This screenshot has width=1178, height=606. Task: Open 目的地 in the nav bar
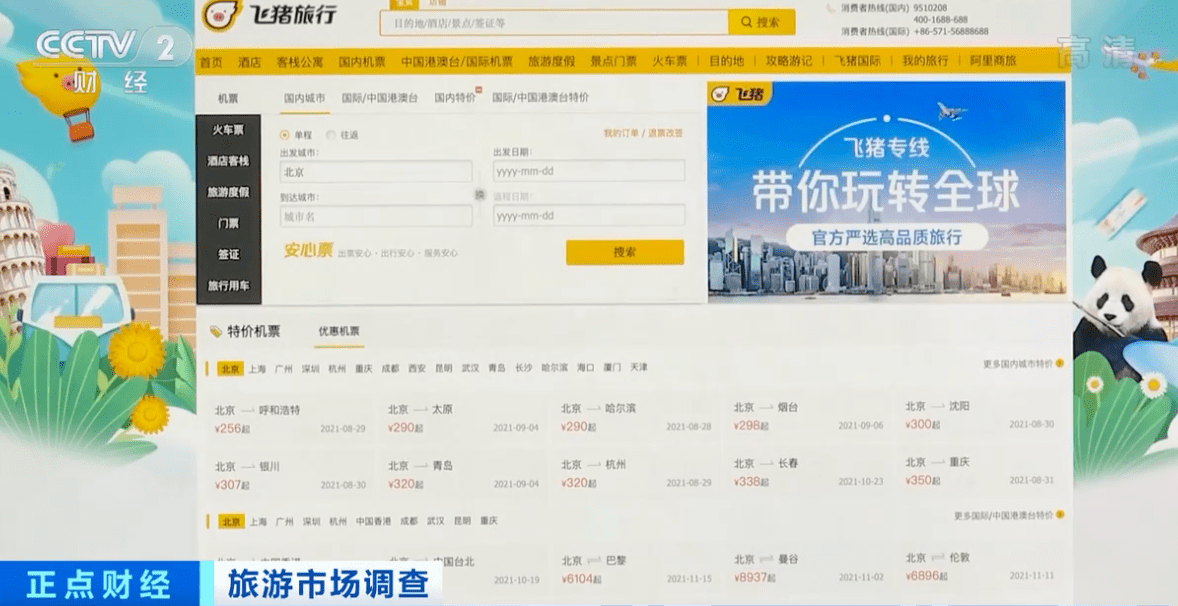coord(726,62)
